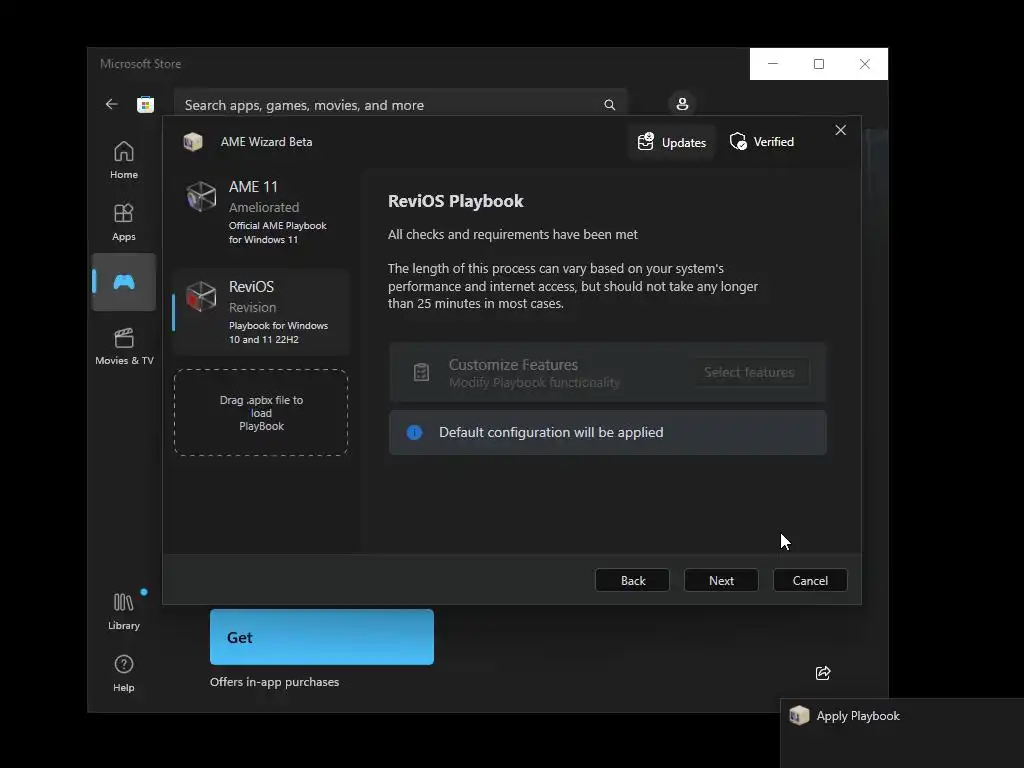Click the Customize Features clipboard icon
This screenshot has height=768, width=1024.
(421, 372)
